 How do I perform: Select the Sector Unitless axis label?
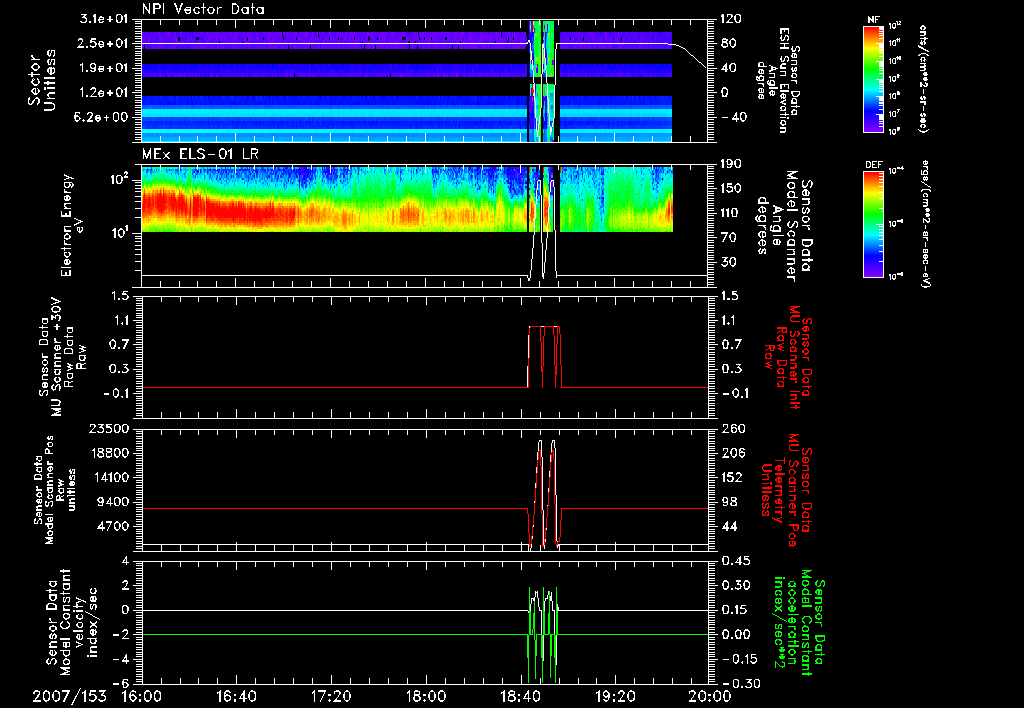pos(40,81)
